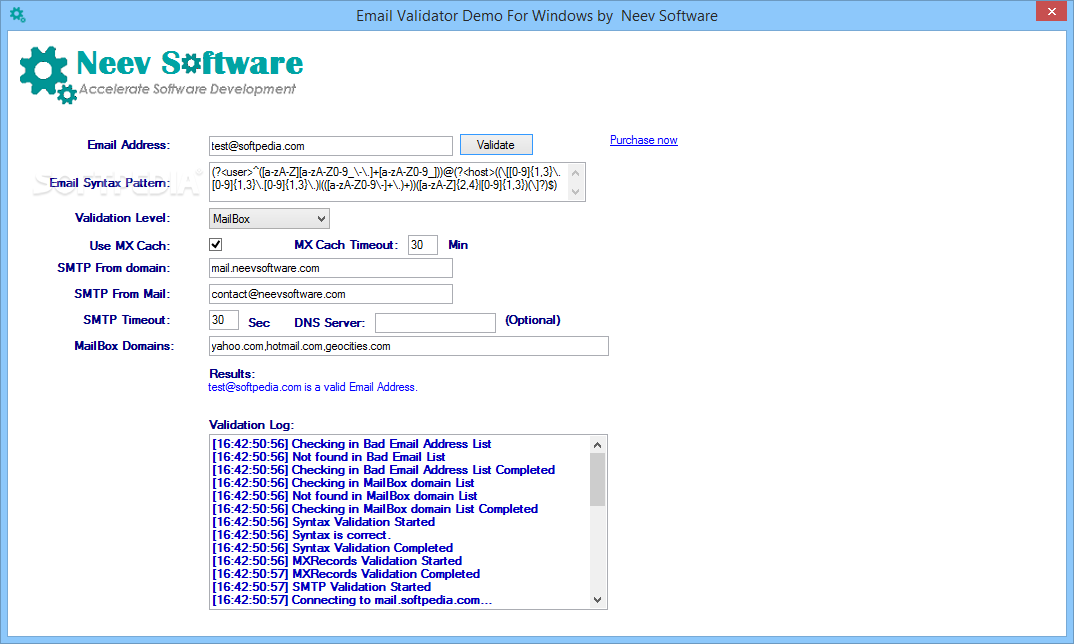Click the Validate button
This screenshot has width=1074, height=644.
click(496, 145)
